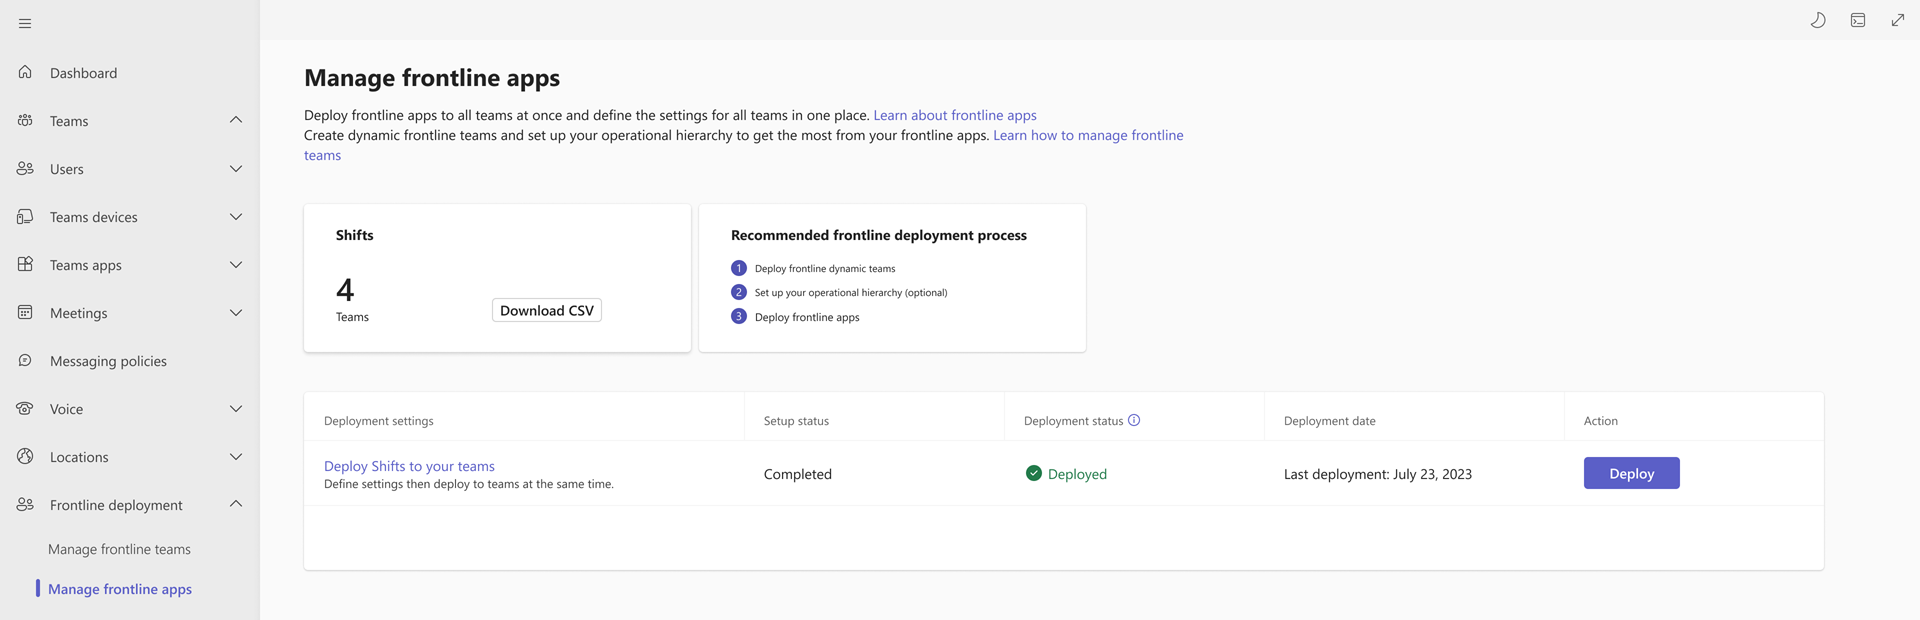The height and width of the screenshot is (620, 1920).
Task: Select Manage frontline apps menu item
Action: click(x=120, y=589)
